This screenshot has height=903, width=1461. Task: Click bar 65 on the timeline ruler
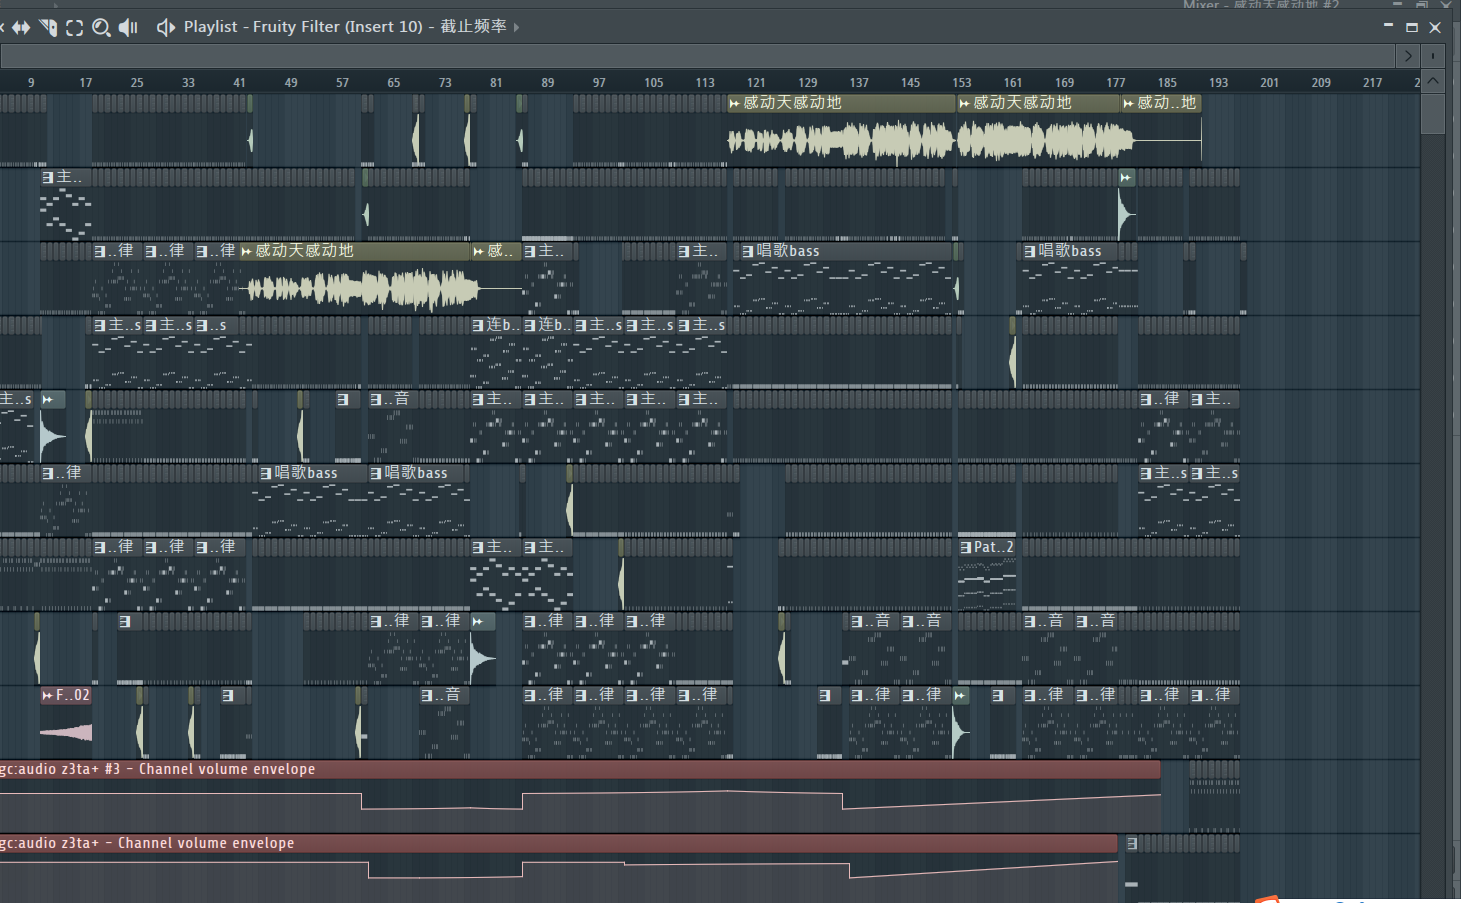393,83
